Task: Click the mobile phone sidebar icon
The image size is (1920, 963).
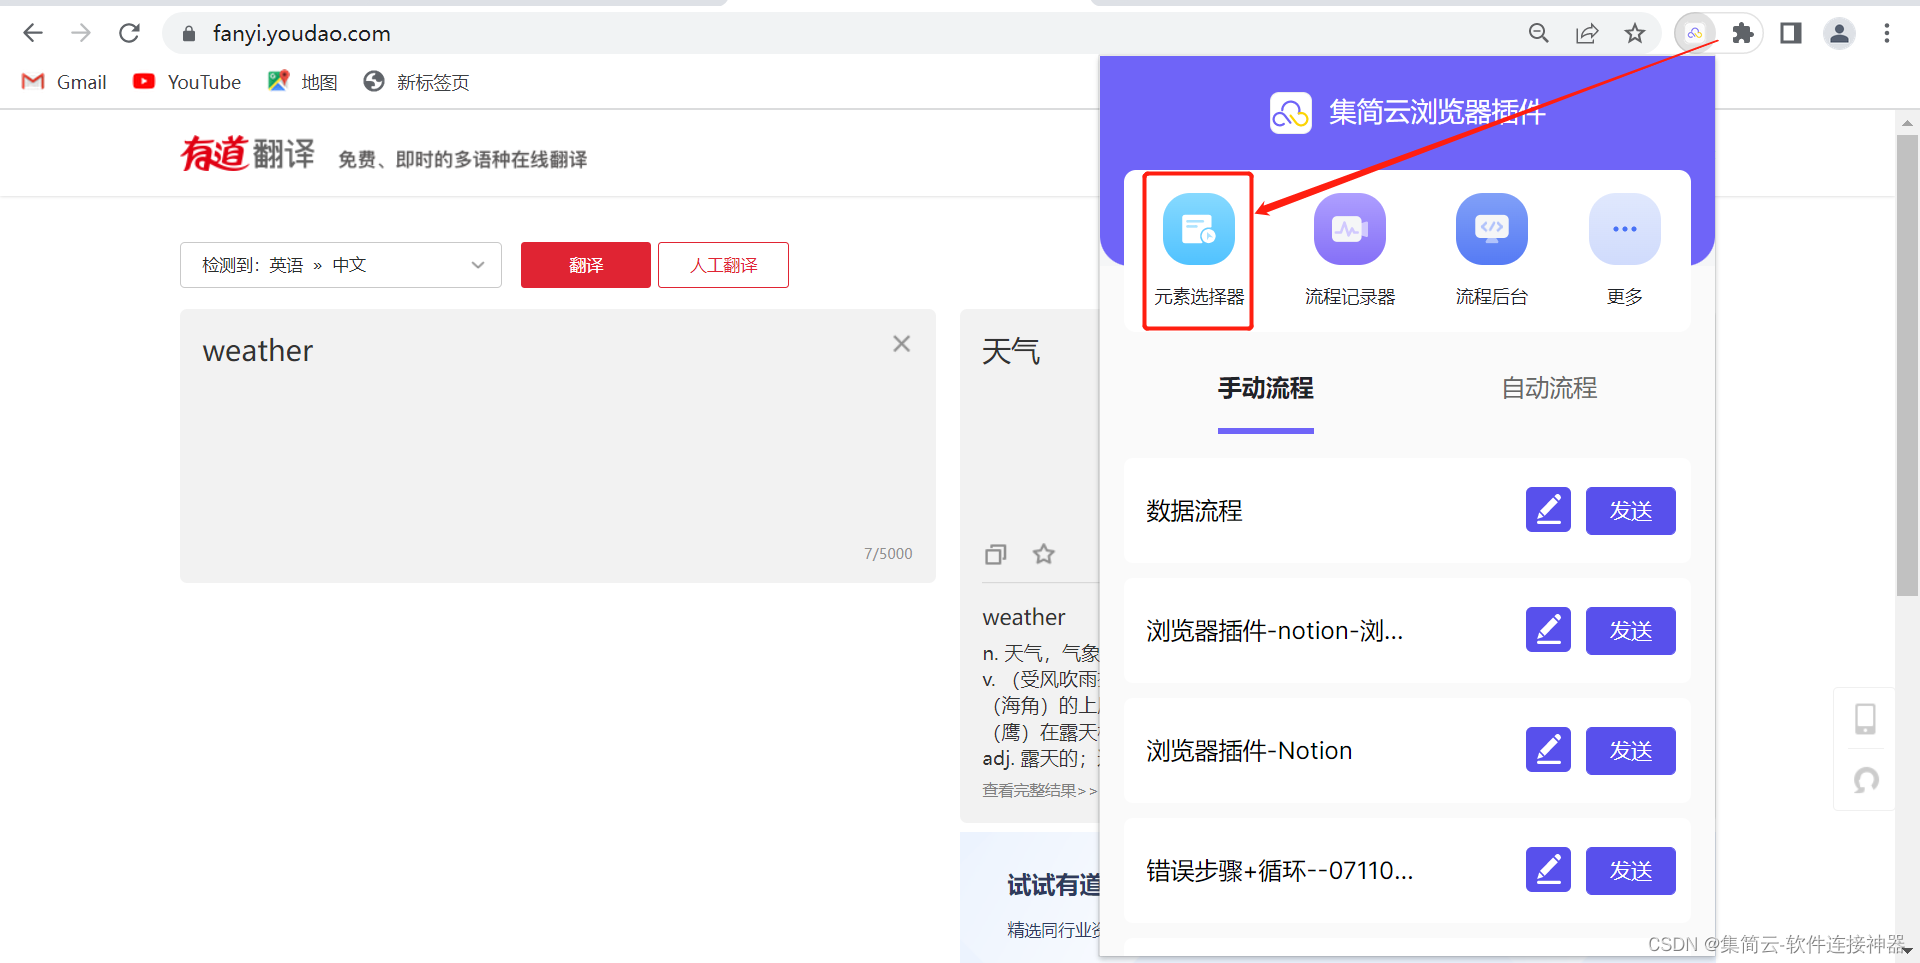Action: 1865,719
